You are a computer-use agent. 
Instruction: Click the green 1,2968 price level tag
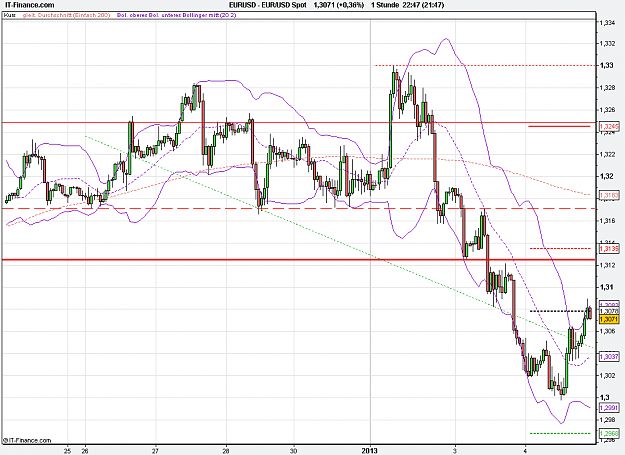click(x=609, y=433)
